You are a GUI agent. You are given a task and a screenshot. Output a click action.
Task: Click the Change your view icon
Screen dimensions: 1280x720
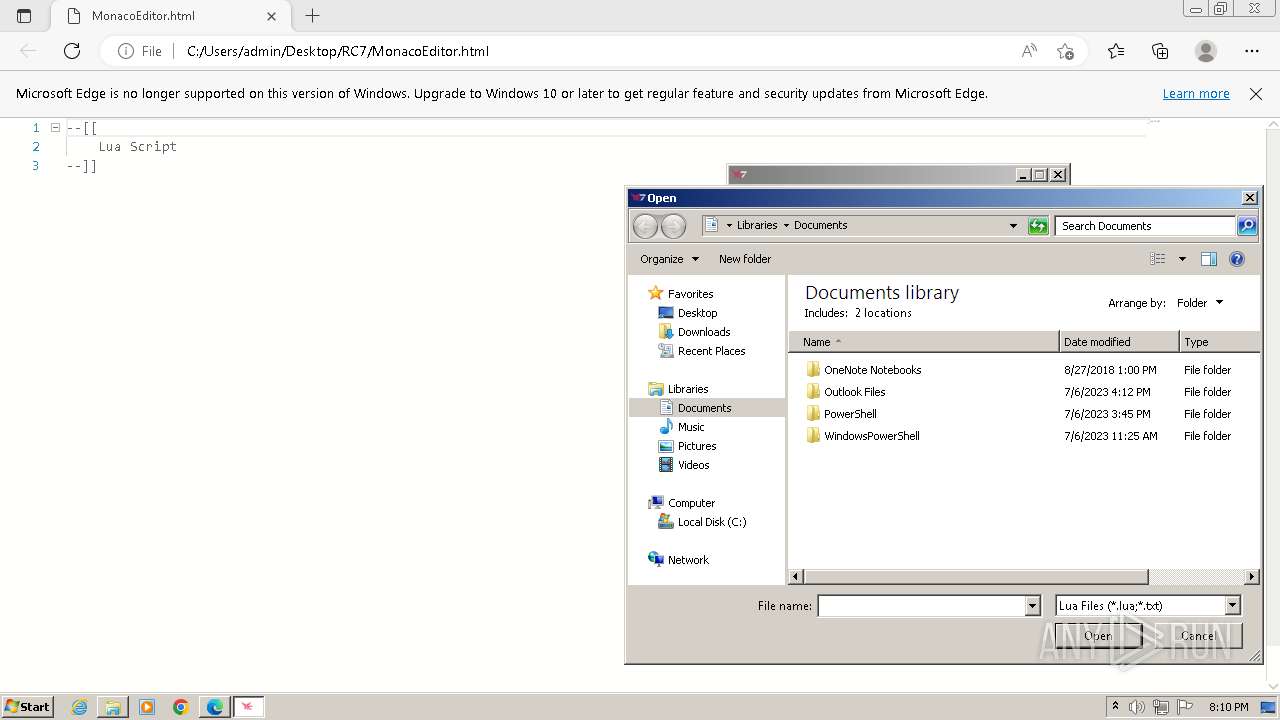click(1158, 259)
